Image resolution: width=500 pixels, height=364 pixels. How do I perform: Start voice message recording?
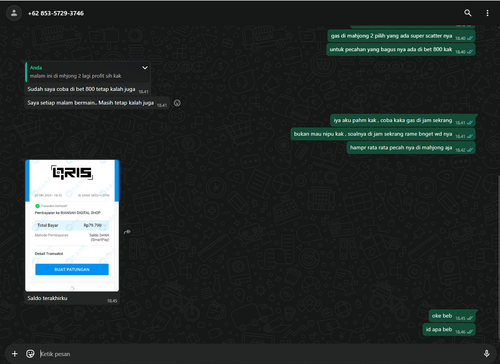coord(486,354)
